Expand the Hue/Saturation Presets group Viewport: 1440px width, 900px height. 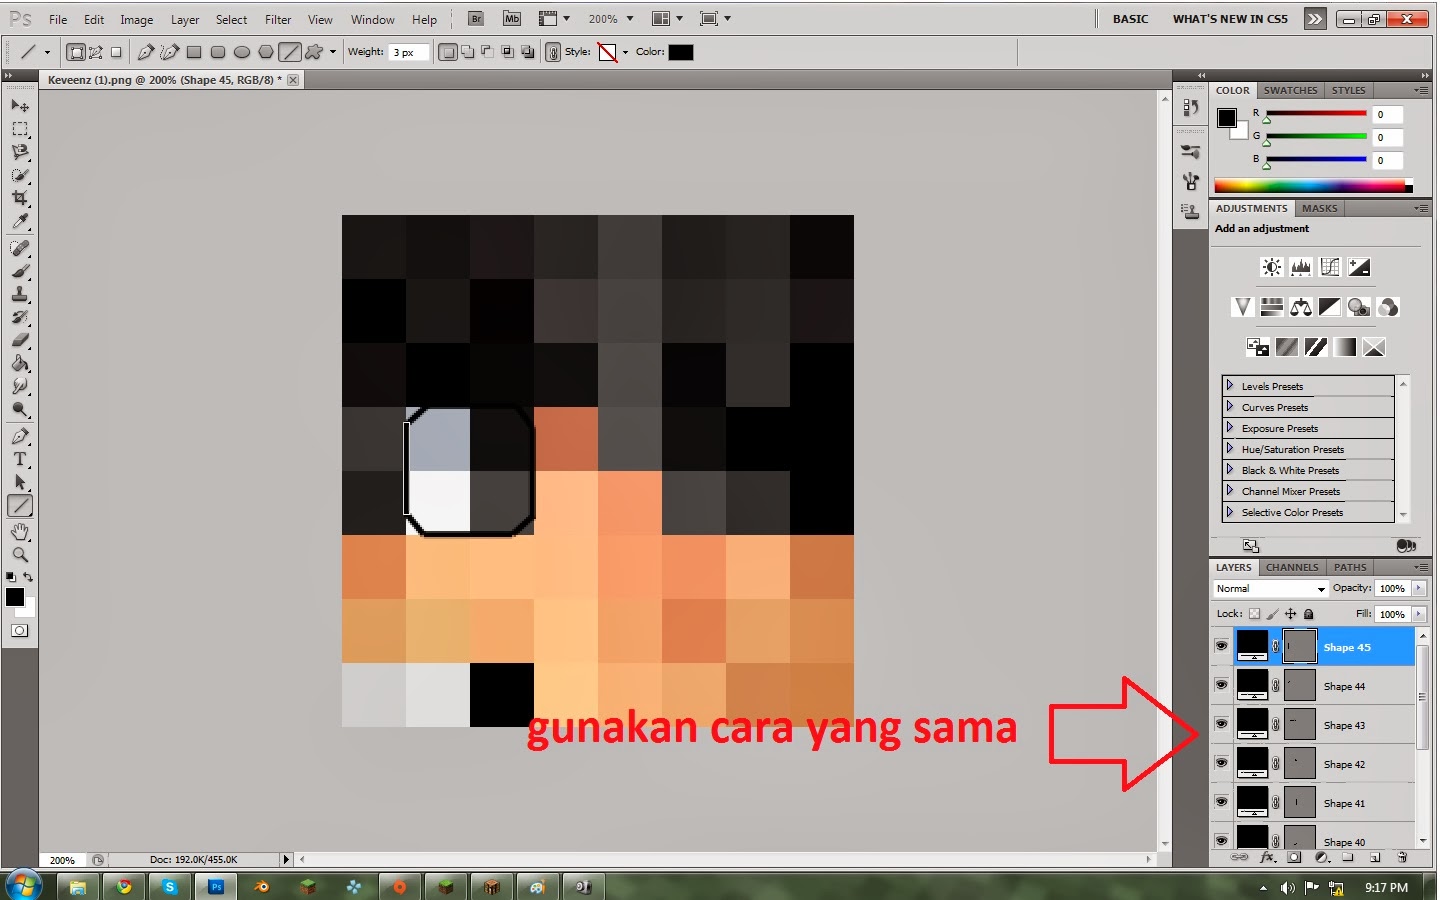pos(1230,449)
